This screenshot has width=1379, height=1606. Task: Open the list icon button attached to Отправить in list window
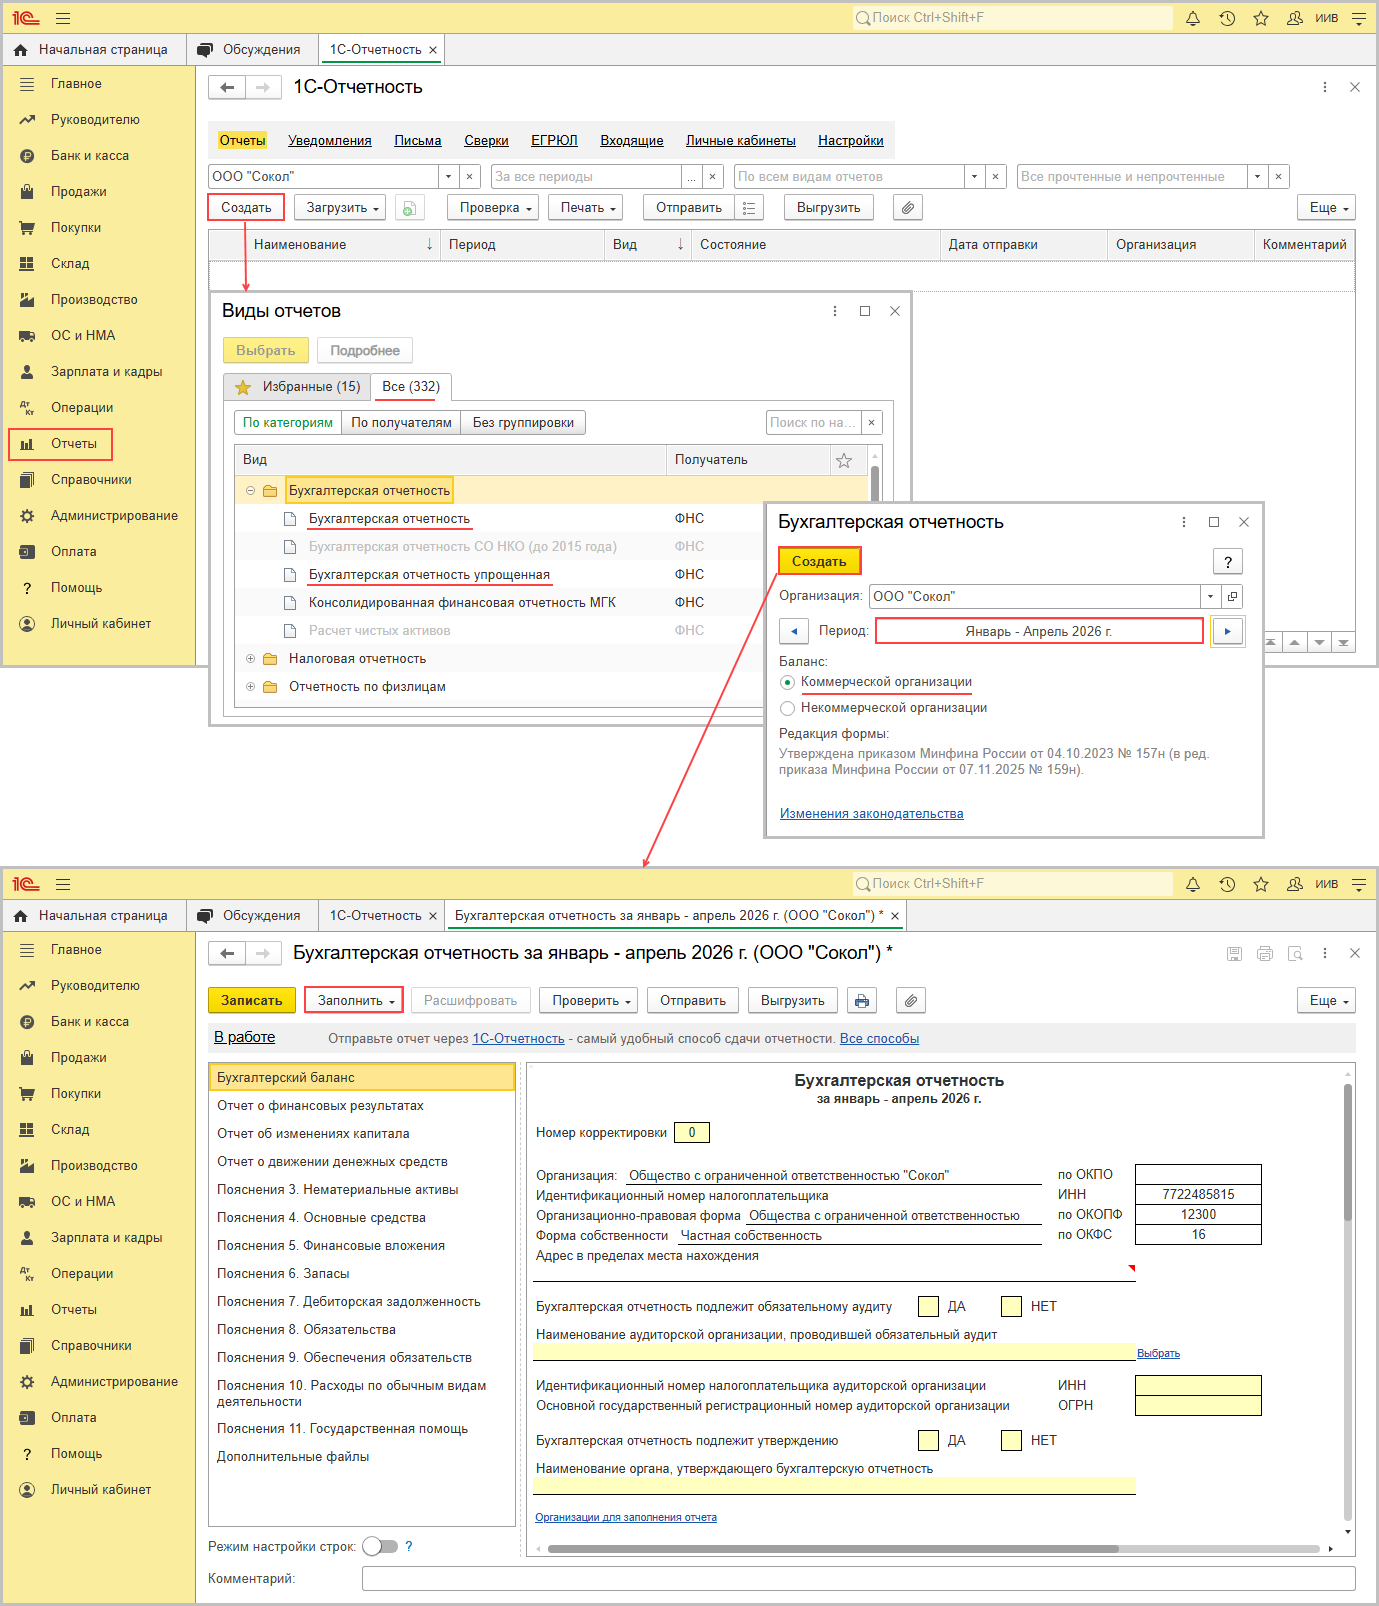point(749,208)
